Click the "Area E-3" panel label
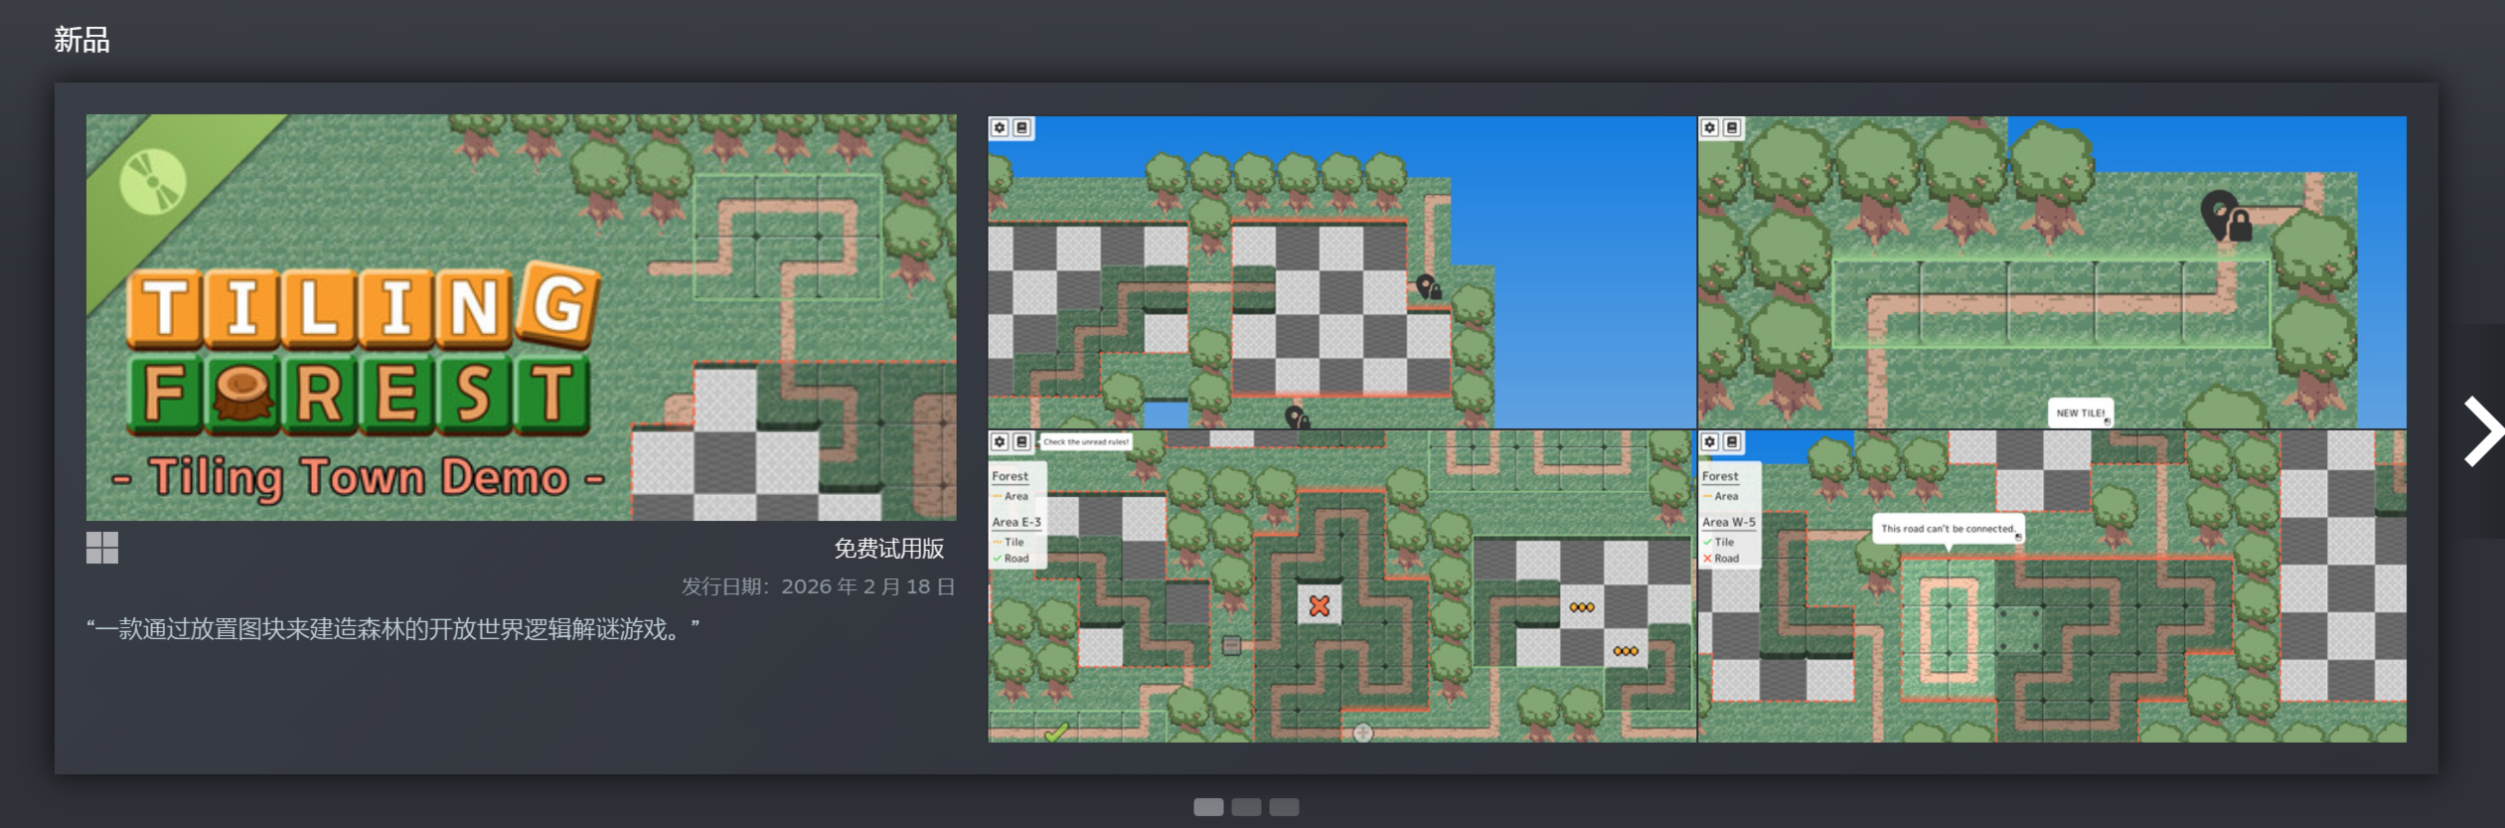 click(1016, 522)
